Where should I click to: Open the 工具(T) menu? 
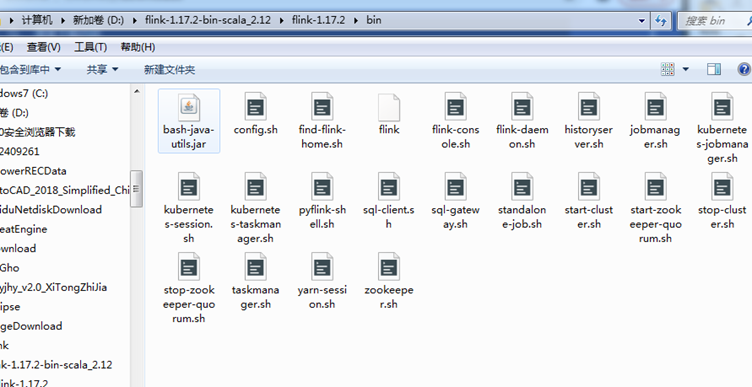90,47
